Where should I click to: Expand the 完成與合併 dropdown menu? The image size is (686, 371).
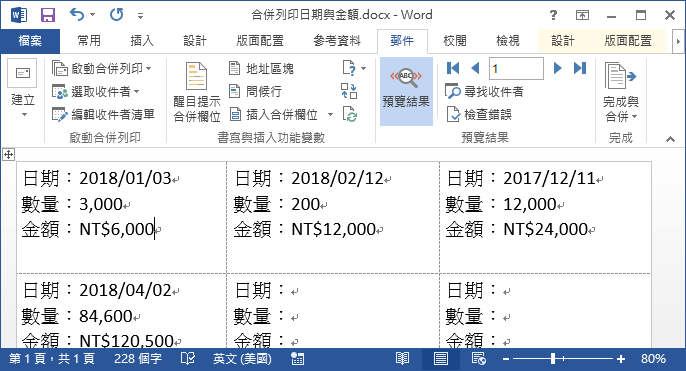coord(620,91)
